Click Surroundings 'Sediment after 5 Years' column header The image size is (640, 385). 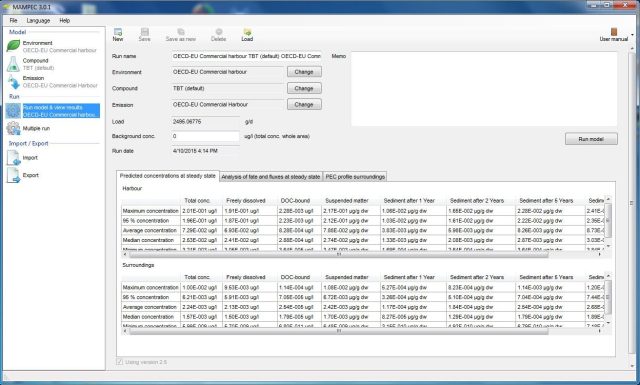click(x=550, y=277)
